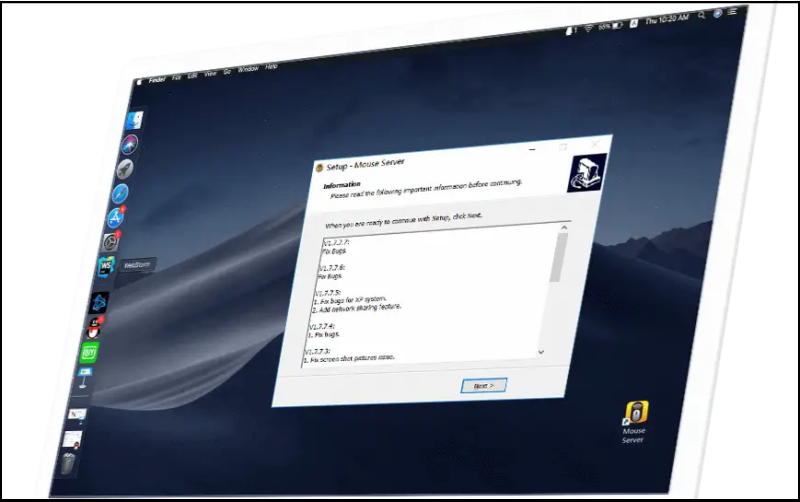Click 'Fix screen shot pictures' line
Screen dimensions: 800x502
pos(349,359)
